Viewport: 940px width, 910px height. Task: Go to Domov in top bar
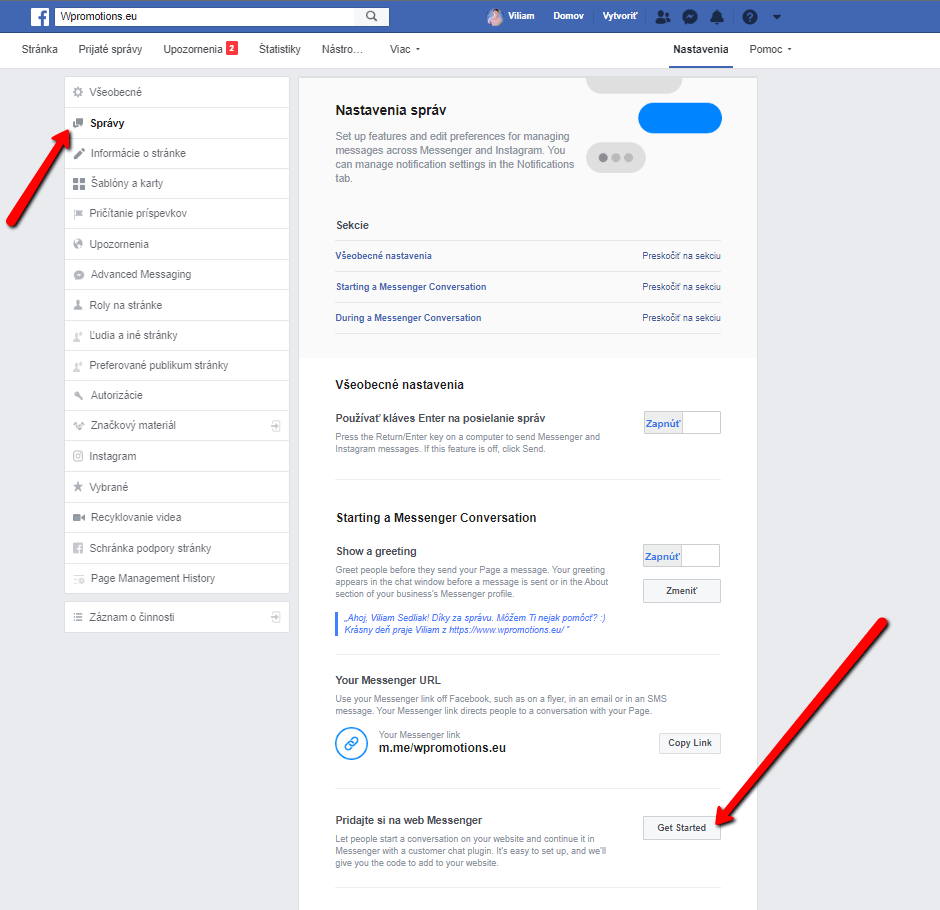coord(568,16)
